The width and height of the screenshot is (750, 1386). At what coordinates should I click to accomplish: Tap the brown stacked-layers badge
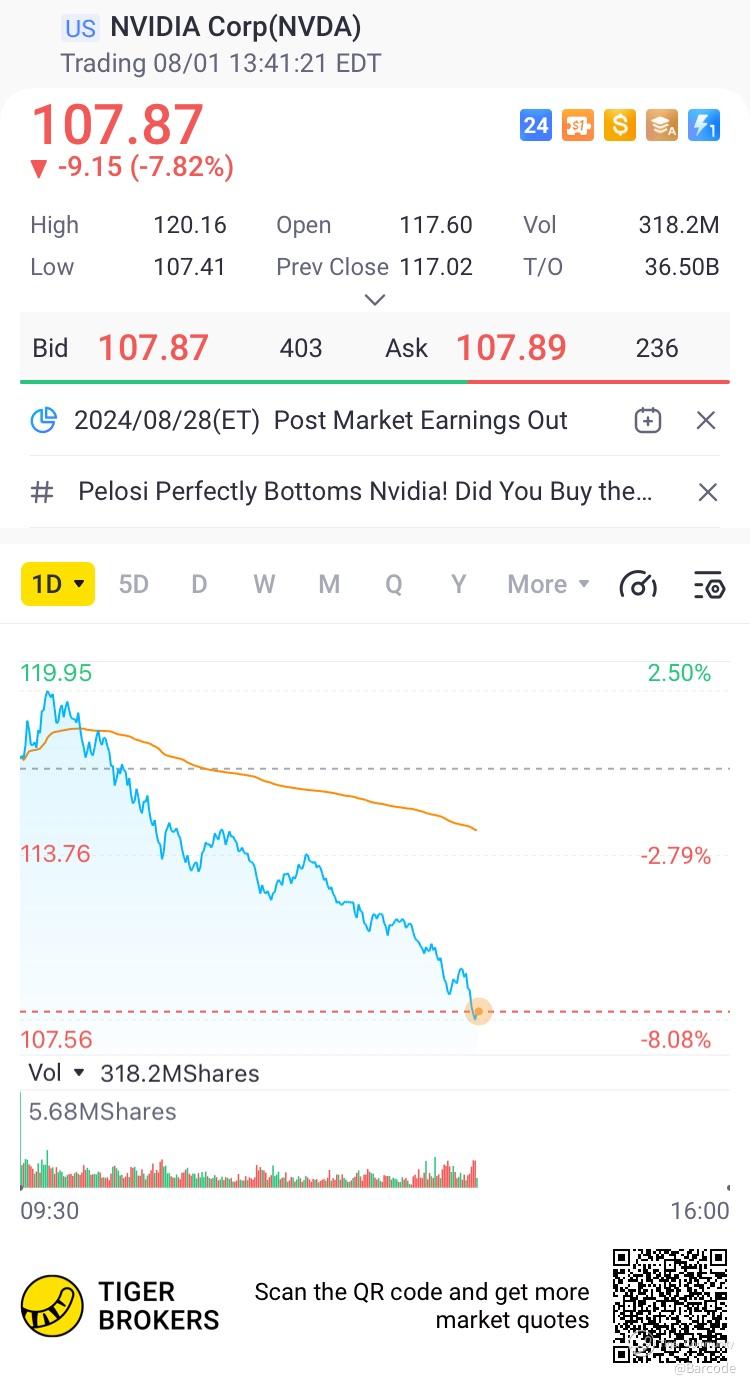(x=661, y=125)
